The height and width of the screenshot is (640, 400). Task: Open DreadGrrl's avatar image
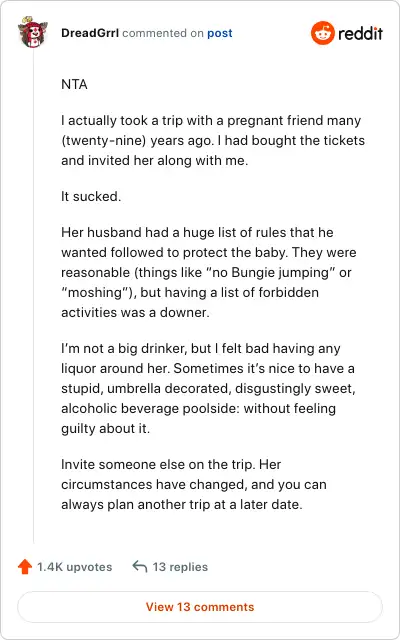(33, 33)
